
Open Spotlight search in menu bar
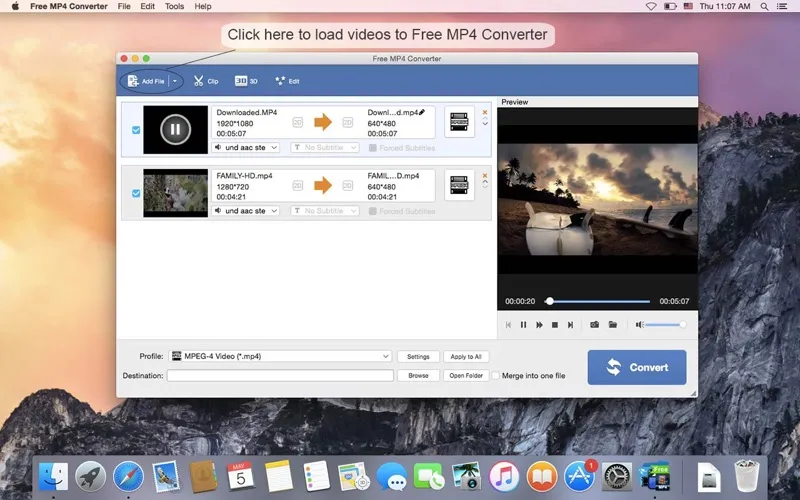click(764, 6)
